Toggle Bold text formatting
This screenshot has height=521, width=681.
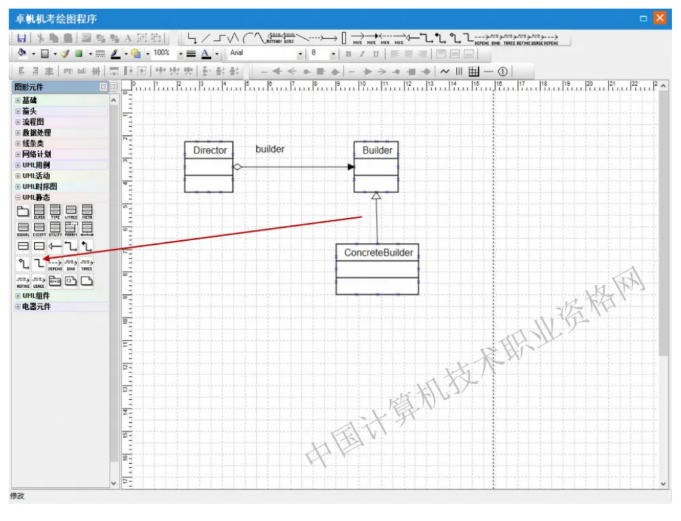[348, 53]
